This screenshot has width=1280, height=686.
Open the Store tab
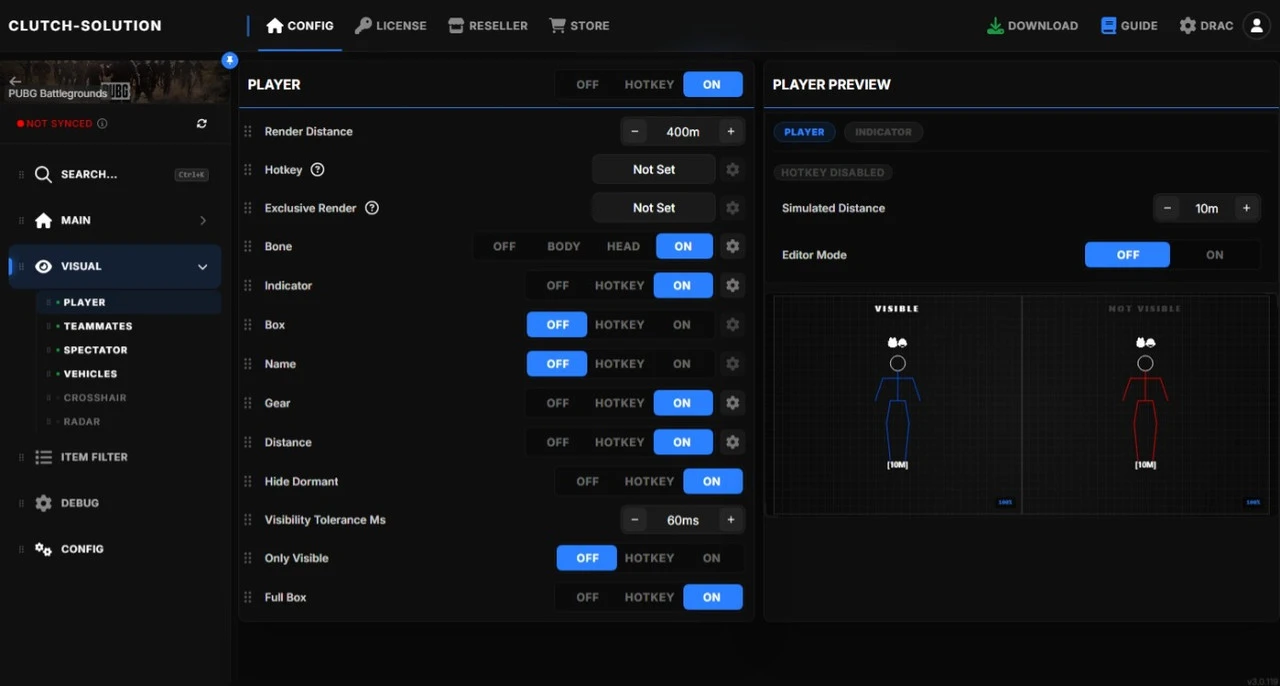point(579,26)
